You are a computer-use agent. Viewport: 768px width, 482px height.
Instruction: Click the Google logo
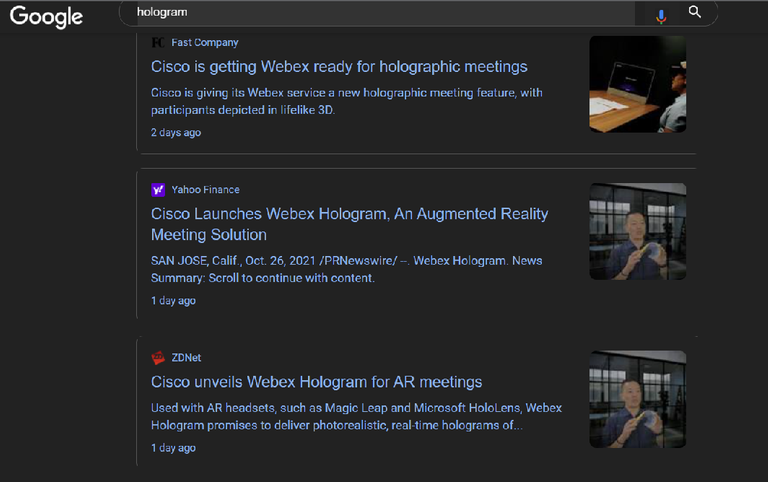pos(46,17)
